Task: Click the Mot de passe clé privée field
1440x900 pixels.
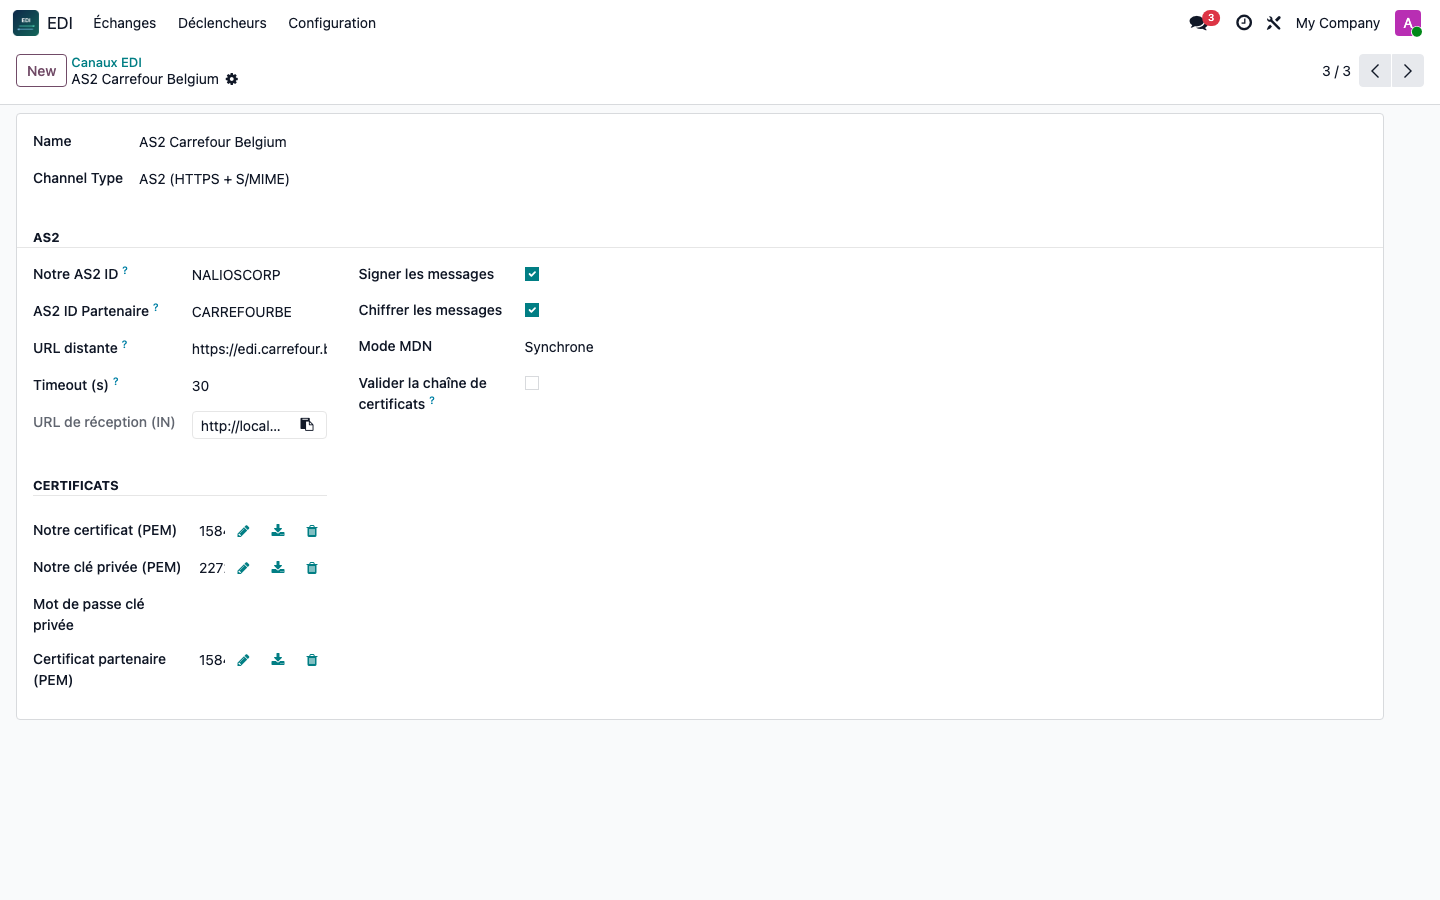Action: [259, 605]
